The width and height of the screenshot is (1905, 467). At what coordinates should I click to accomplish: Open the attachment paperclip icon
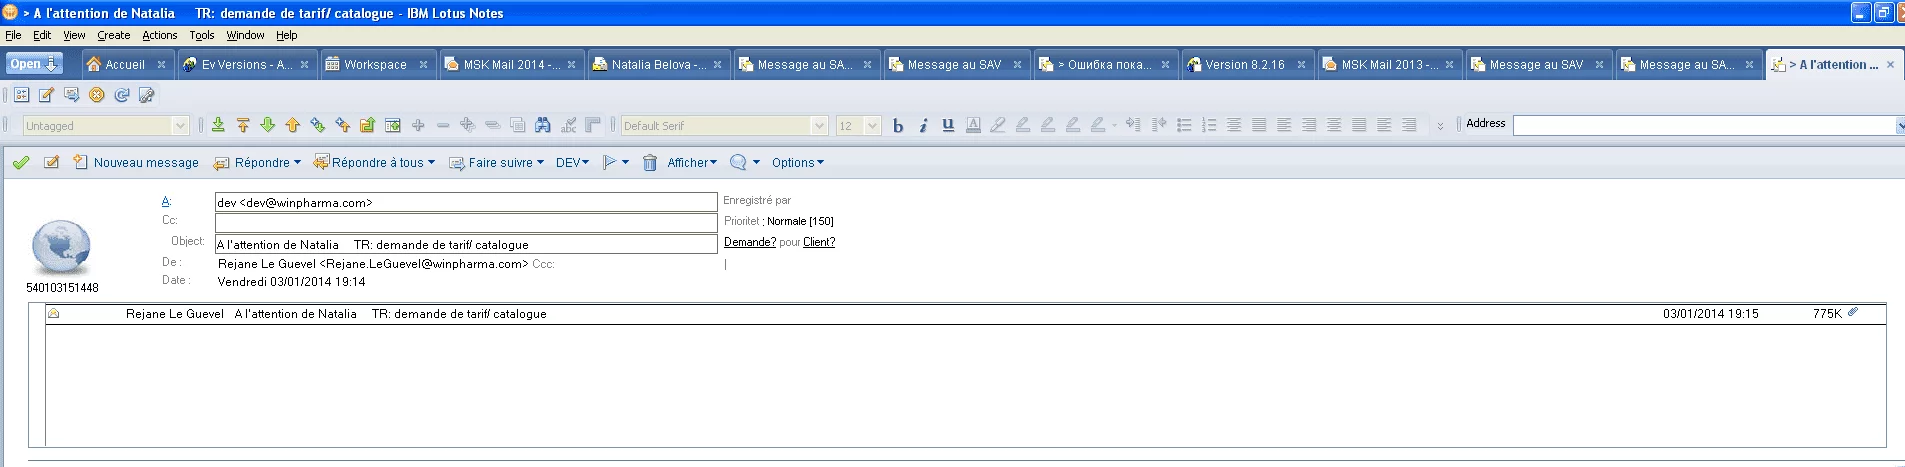(x=1852, y=313)
